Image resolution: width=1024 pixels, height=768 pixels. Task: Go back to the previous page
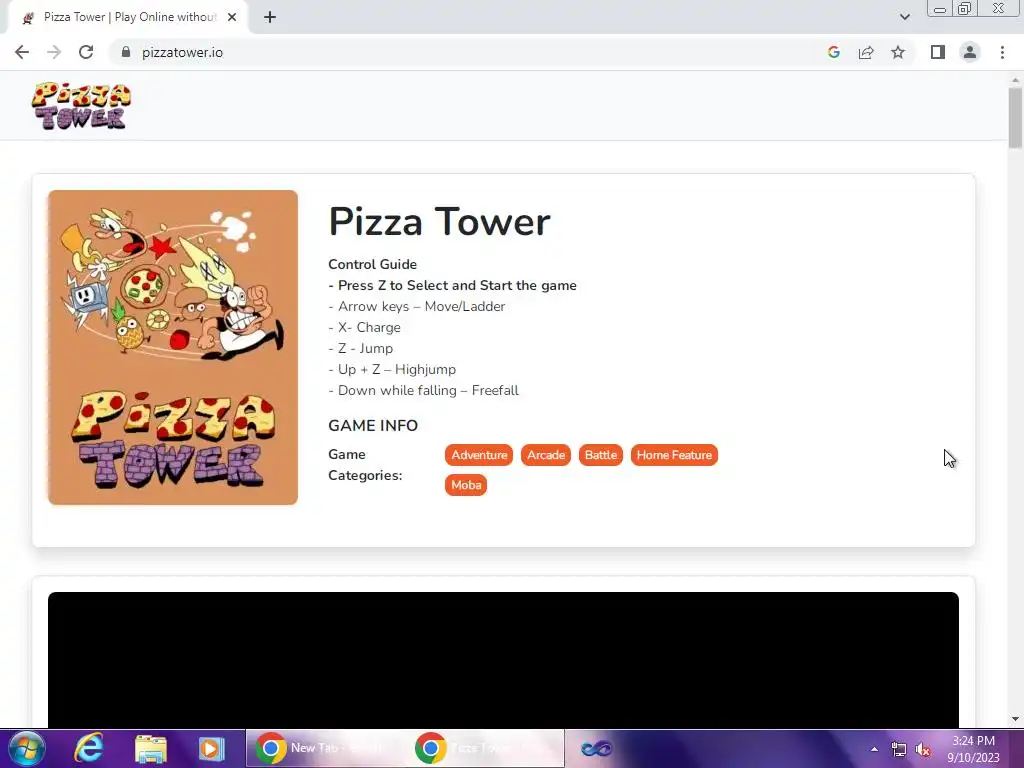[22, 52]
